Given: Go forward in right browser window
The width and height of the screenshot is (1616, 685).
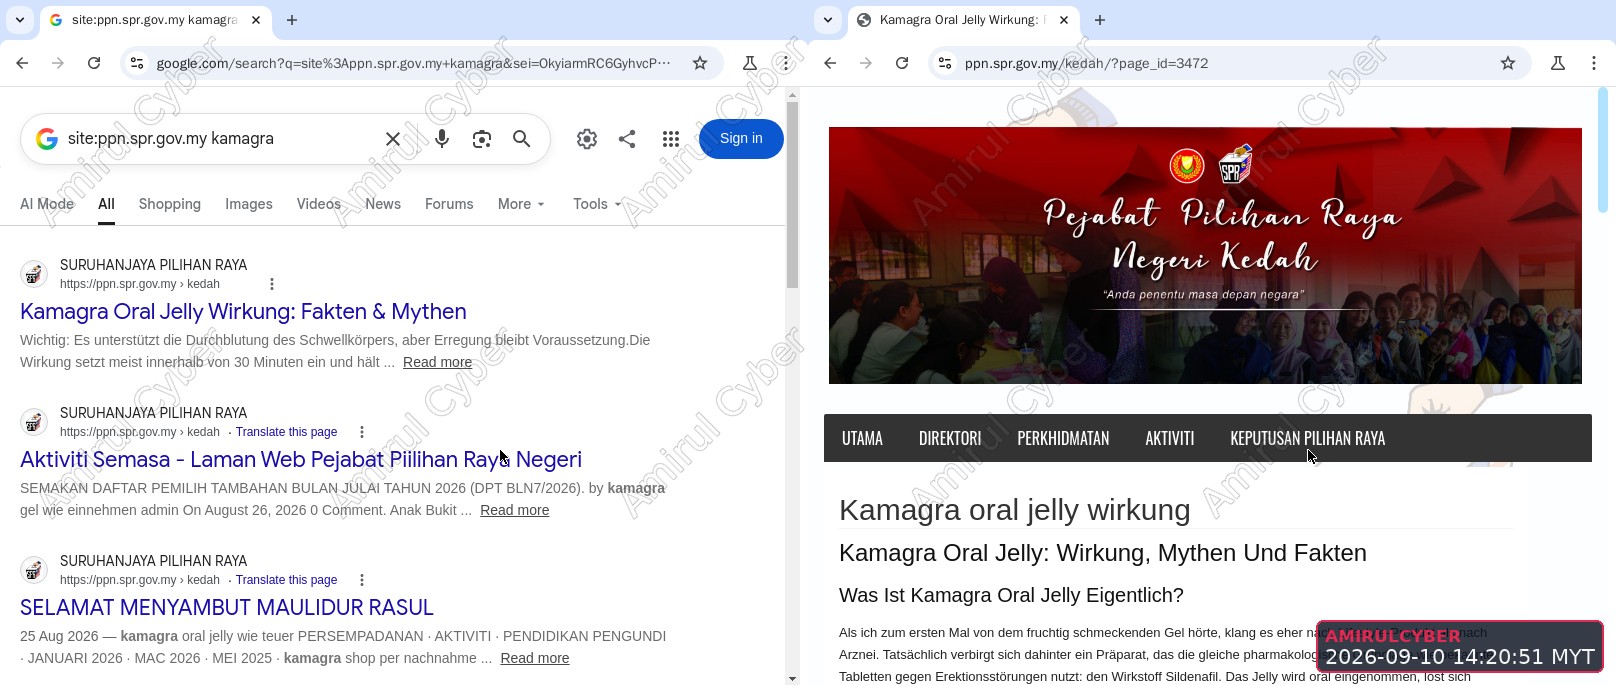Looking at the screenshot, I should click(866, 63).
